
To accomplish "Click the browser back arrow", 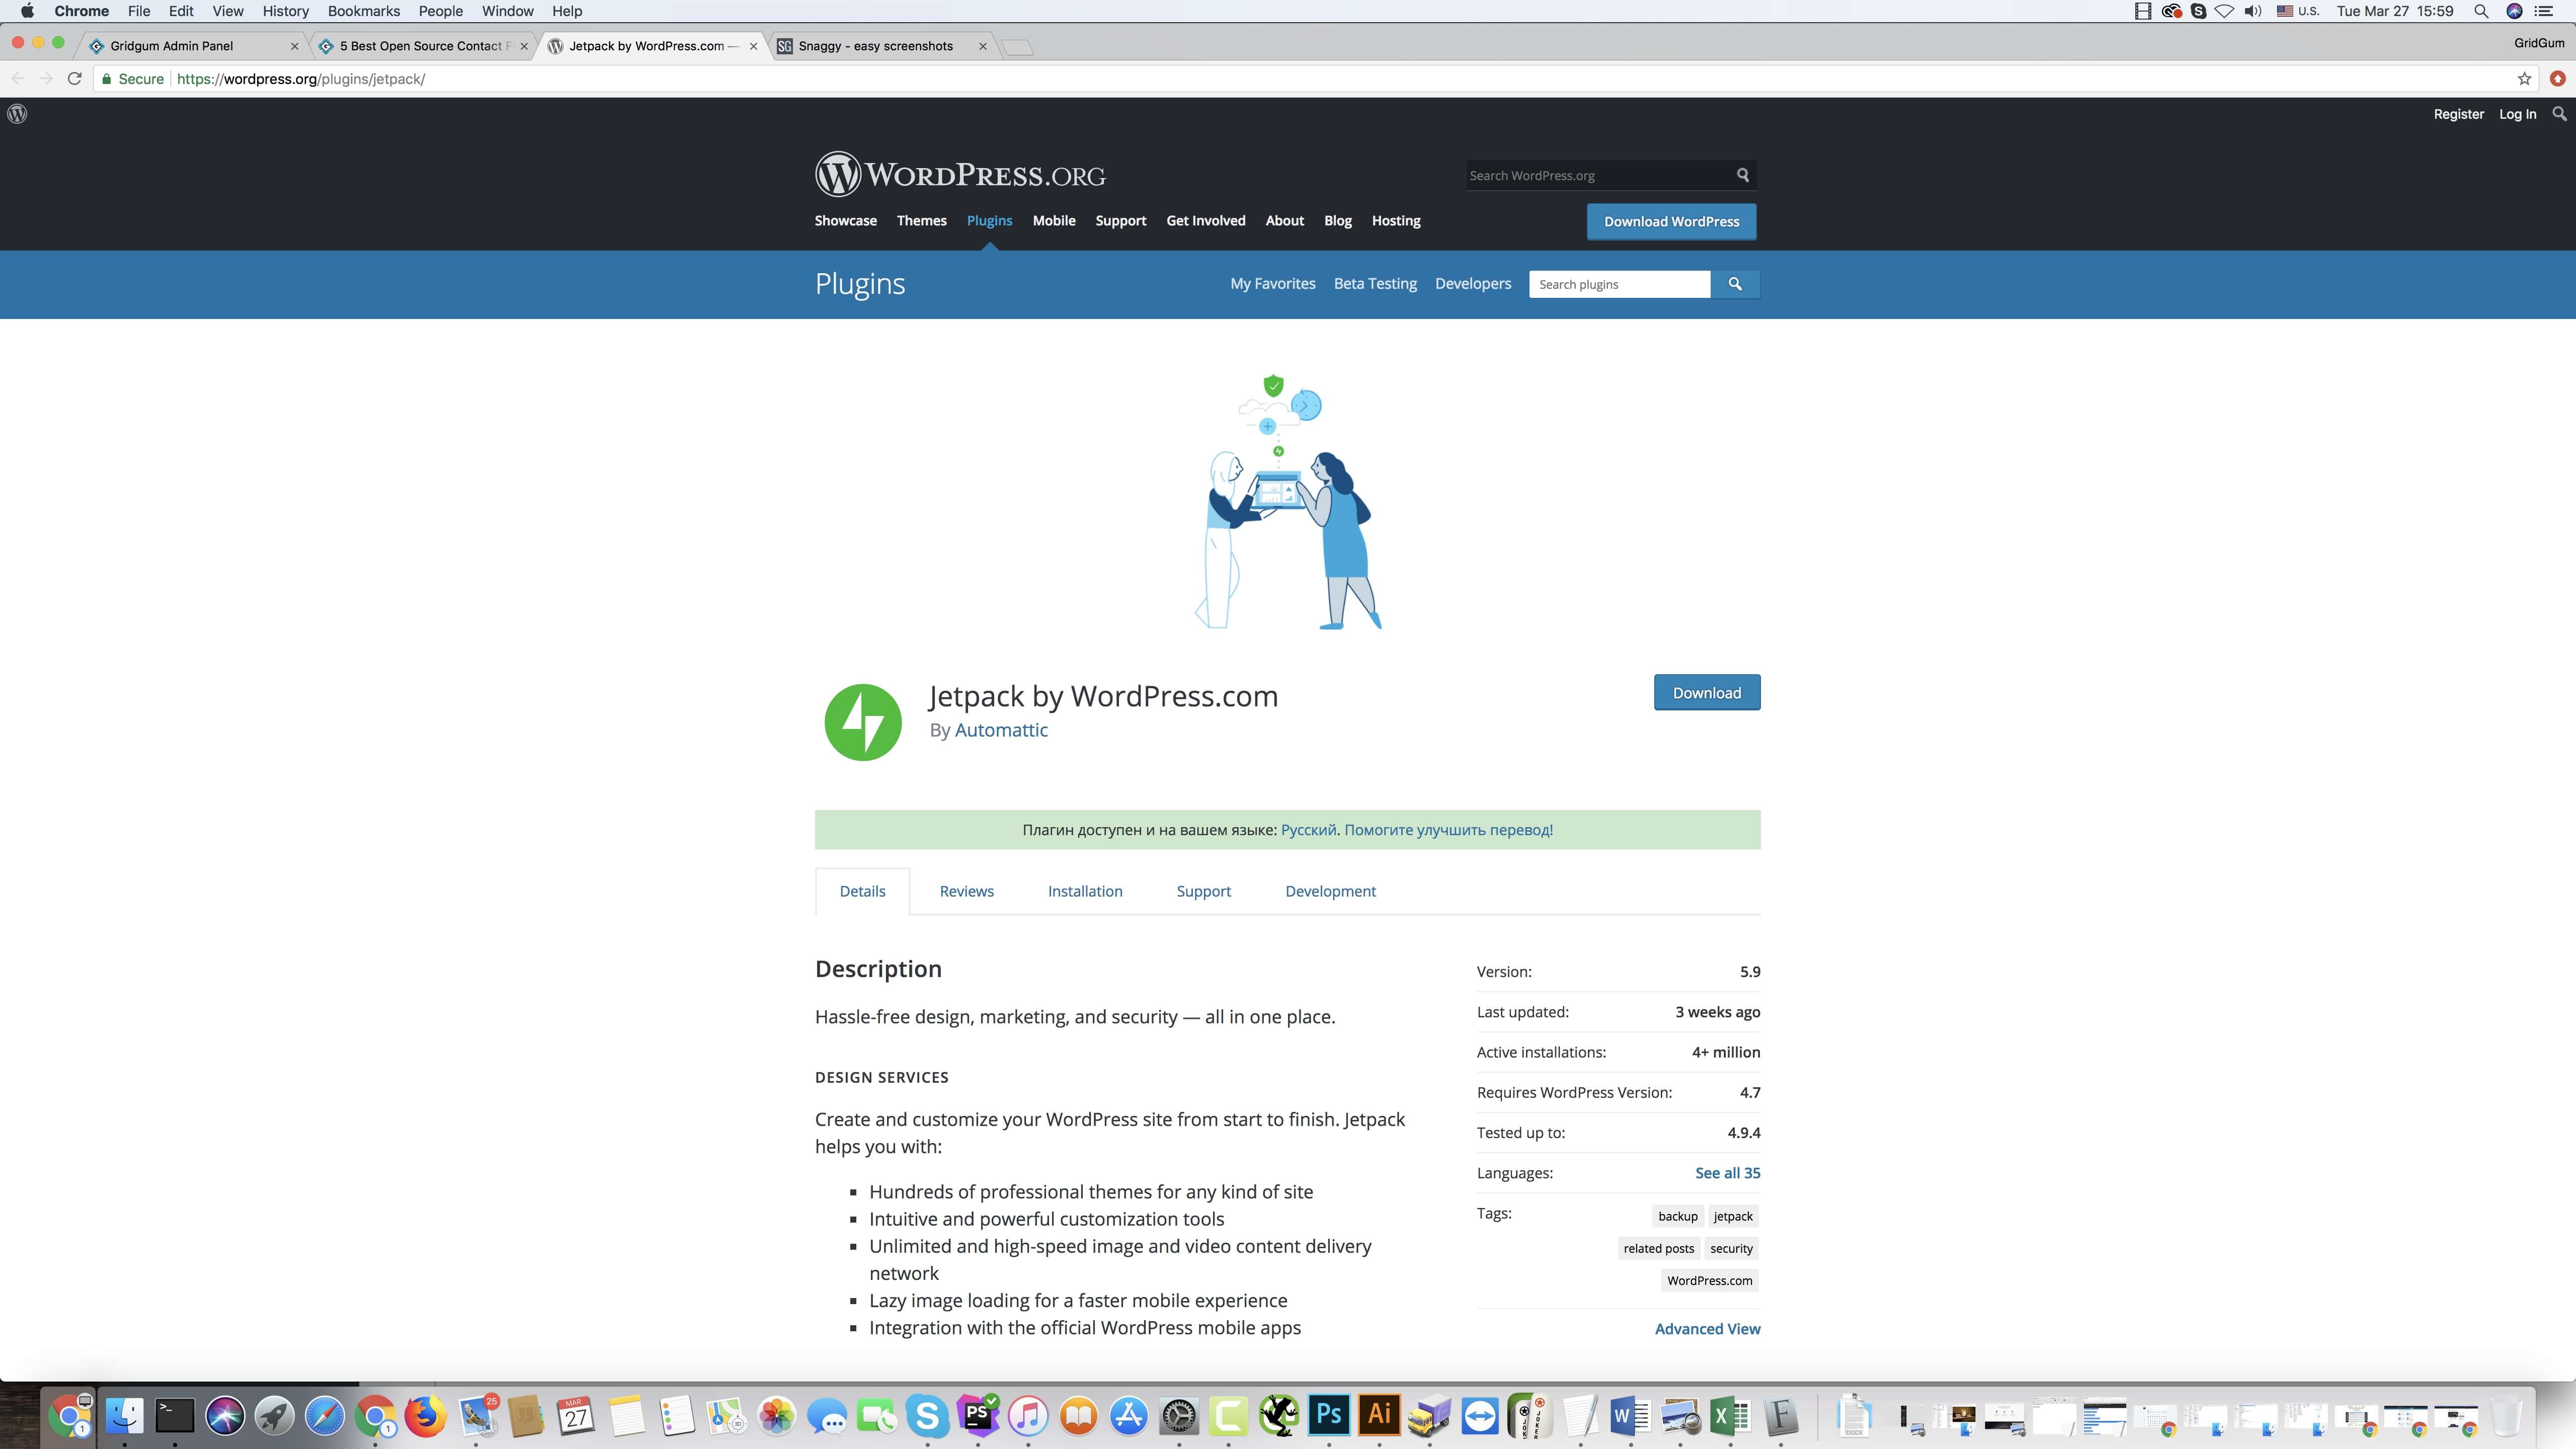I will click(x=18, y=79).
